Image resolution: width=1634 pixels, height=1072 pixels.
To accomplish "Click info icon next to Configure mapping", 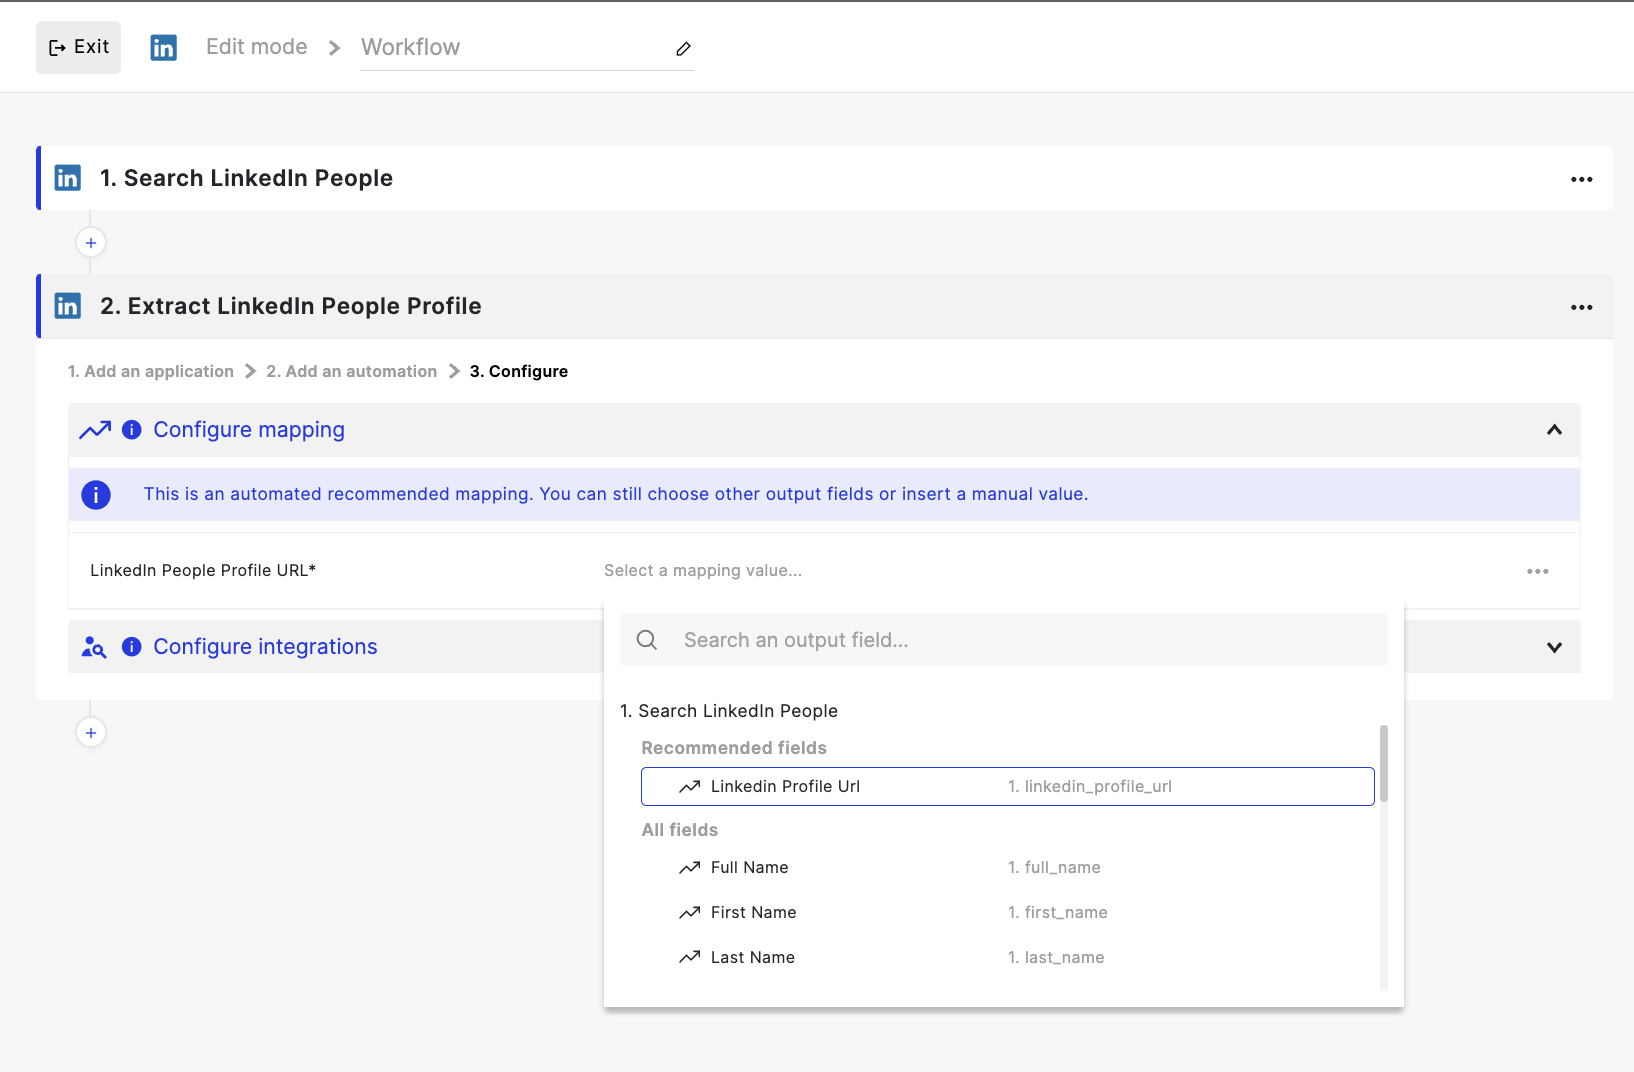I will [x=131, y=430].
